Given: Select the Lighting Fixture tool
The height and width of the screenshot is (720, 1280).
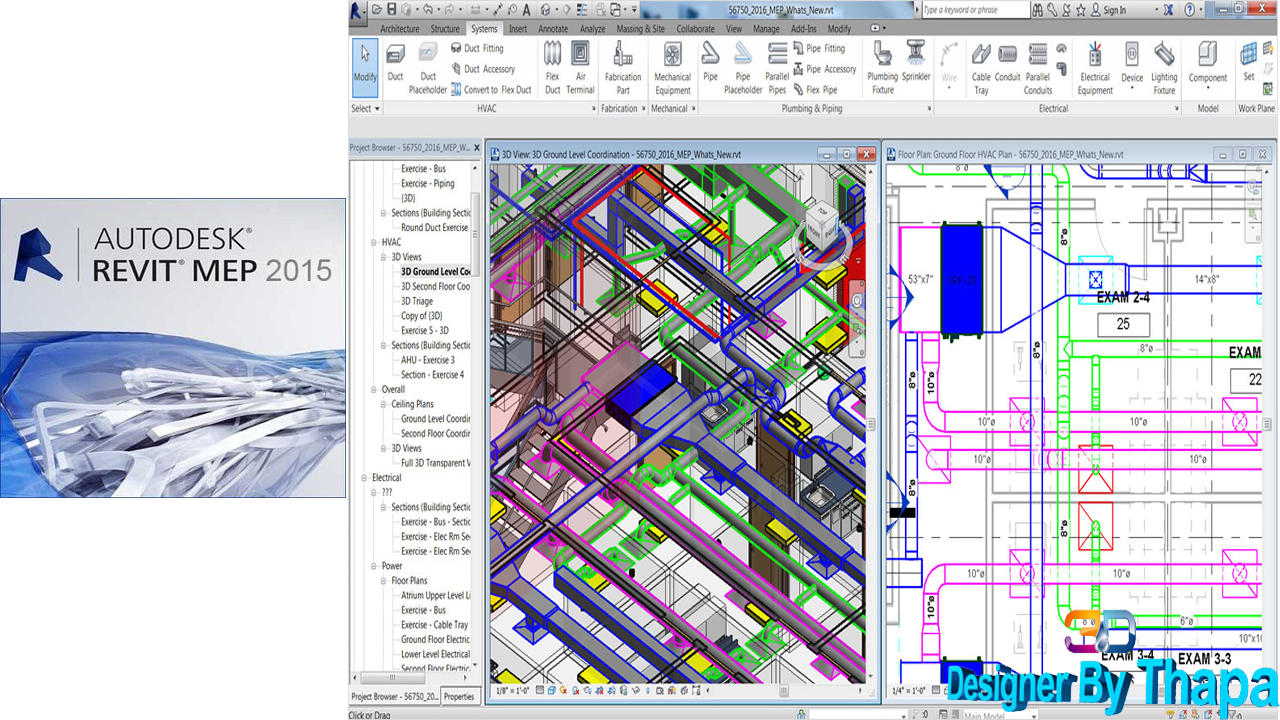Looking at the screenshot, I should point(1164,67).
